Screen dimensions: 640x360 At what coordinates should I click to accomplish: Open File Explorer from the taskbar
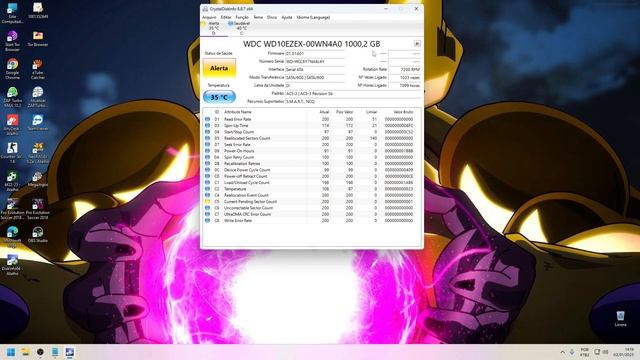pos(25,352)
